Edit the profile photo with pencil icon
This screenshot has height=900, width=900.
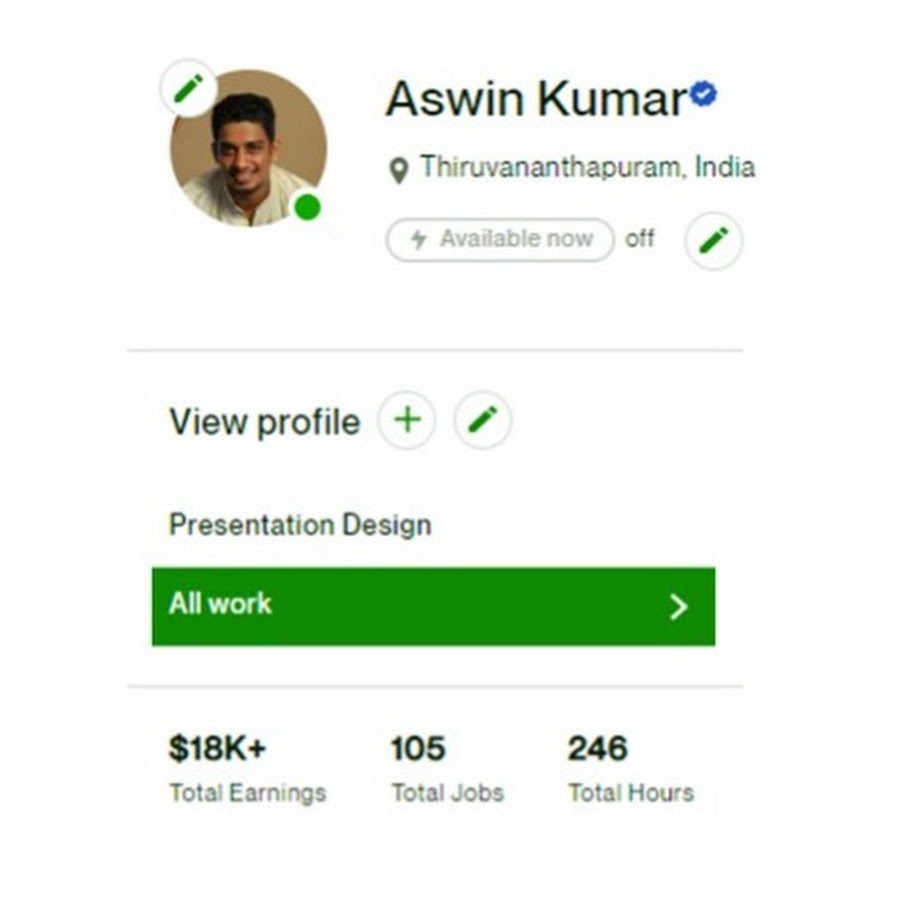tap(189, 88)
